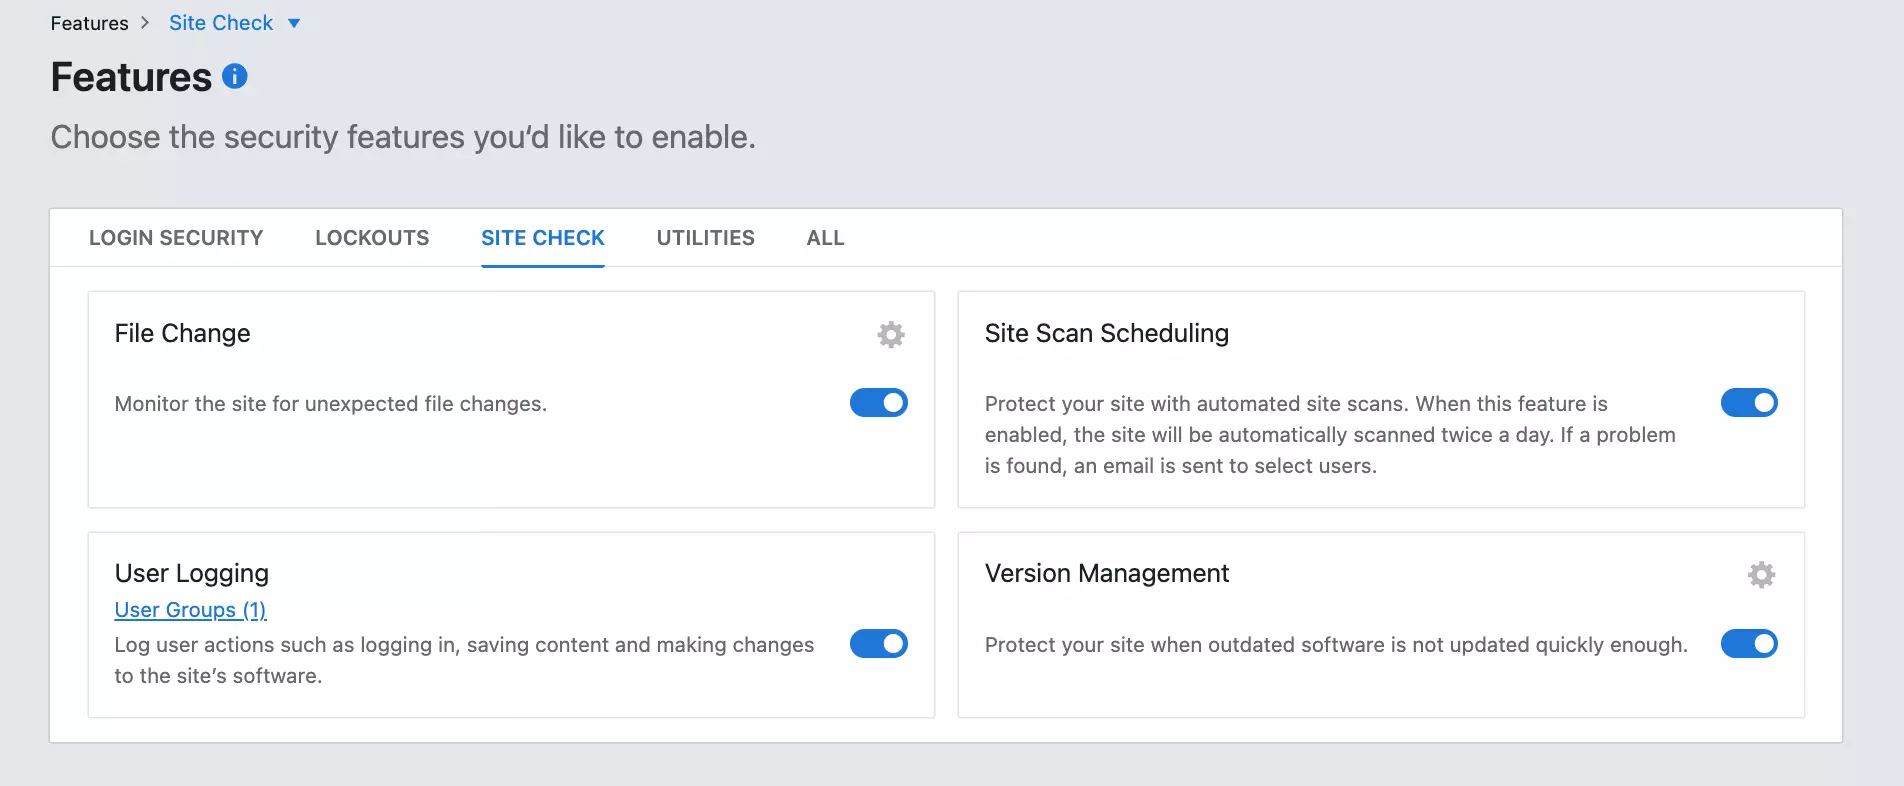Show the All features tab

(x=825, y=238)
